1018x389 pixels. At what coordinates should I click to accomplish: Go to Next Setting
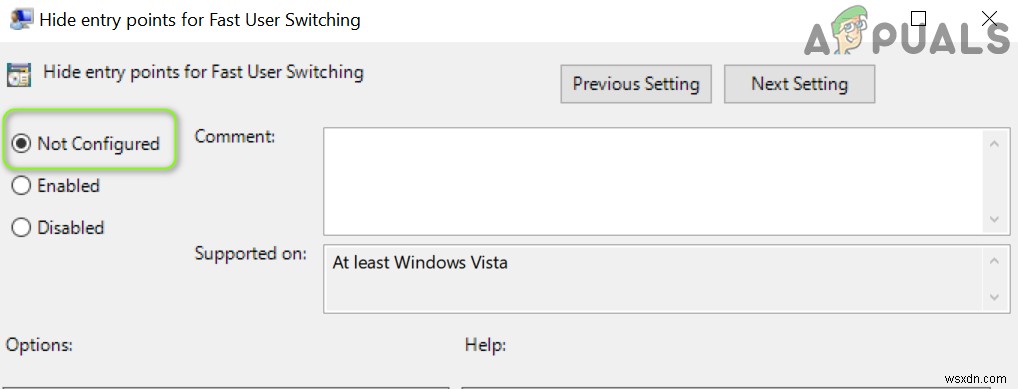pyautogui.click(x=799, y=84)
